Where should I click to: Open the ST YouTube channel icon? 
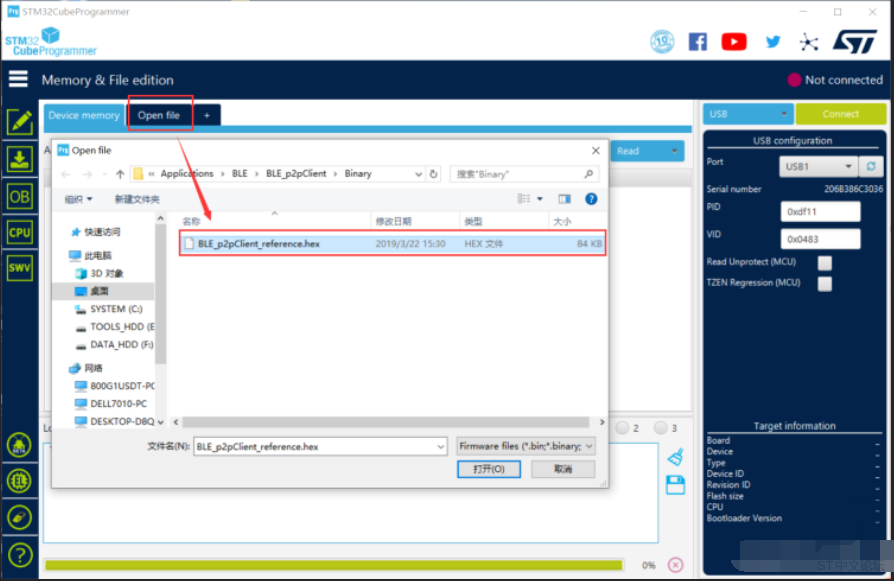[734, 42]
